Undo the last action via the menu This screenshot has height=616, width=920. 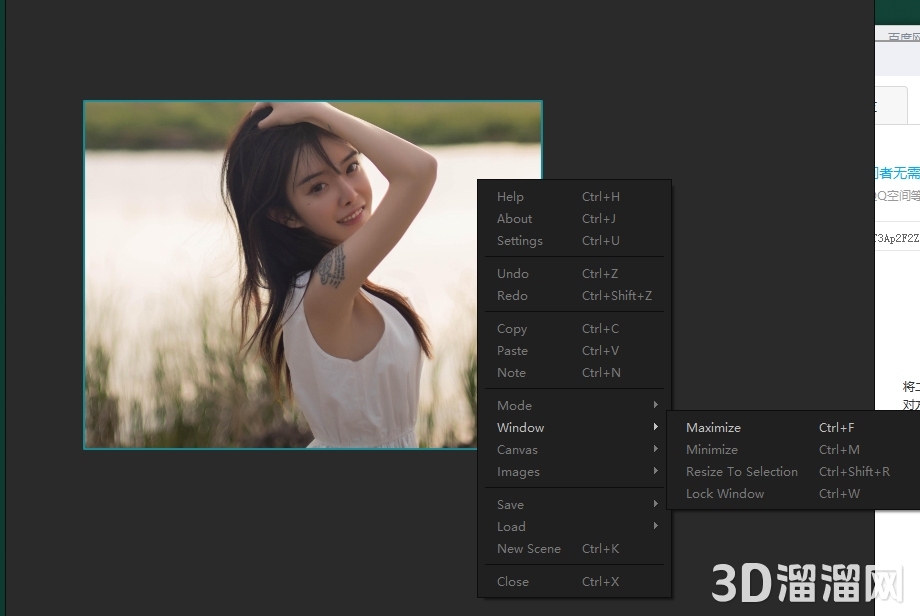[x=512, y=273]
